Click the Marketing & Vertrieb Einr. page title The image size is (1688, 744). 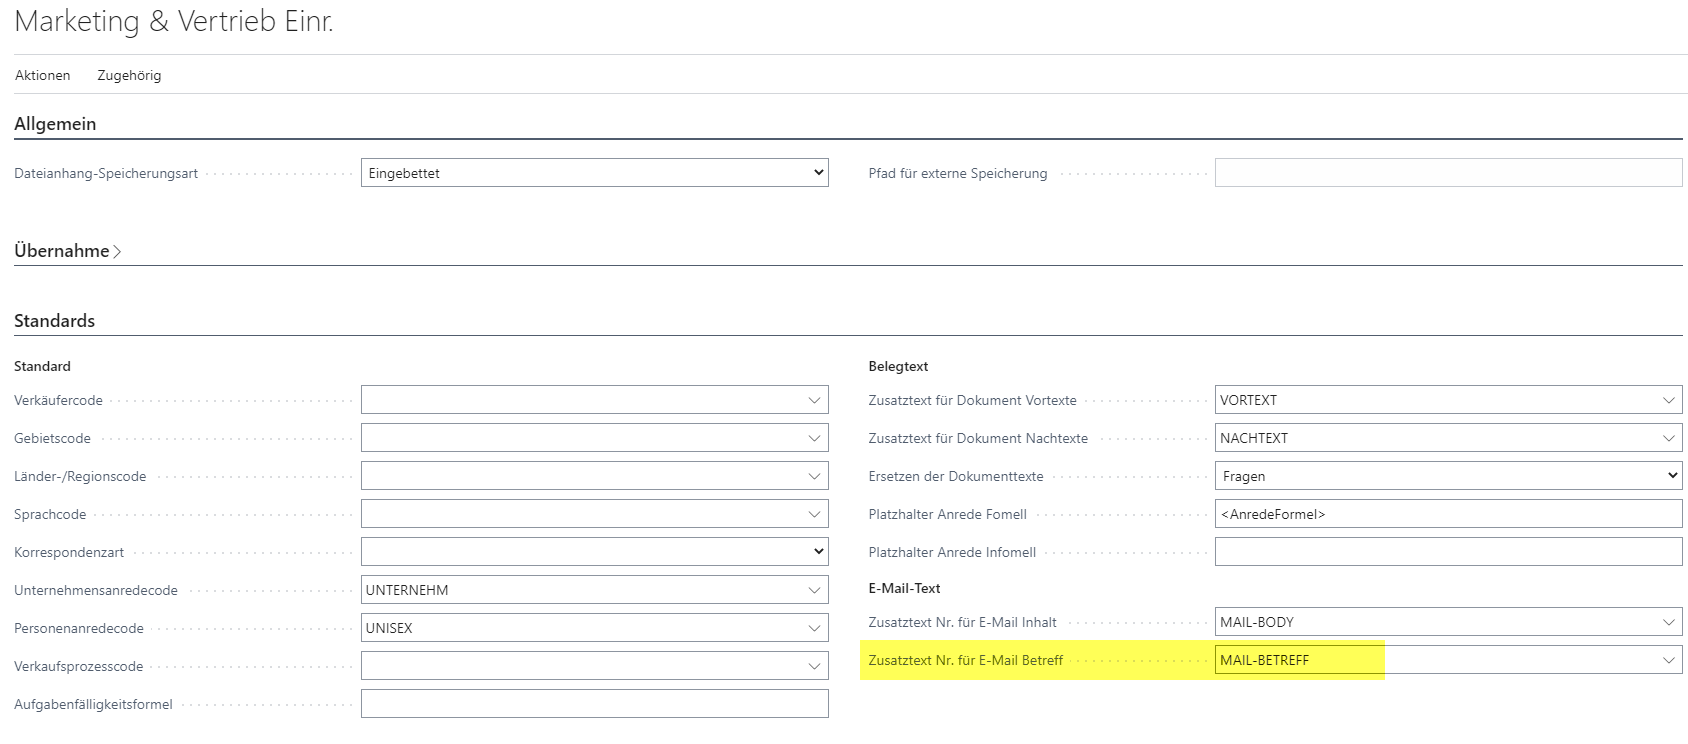[174, 21]
